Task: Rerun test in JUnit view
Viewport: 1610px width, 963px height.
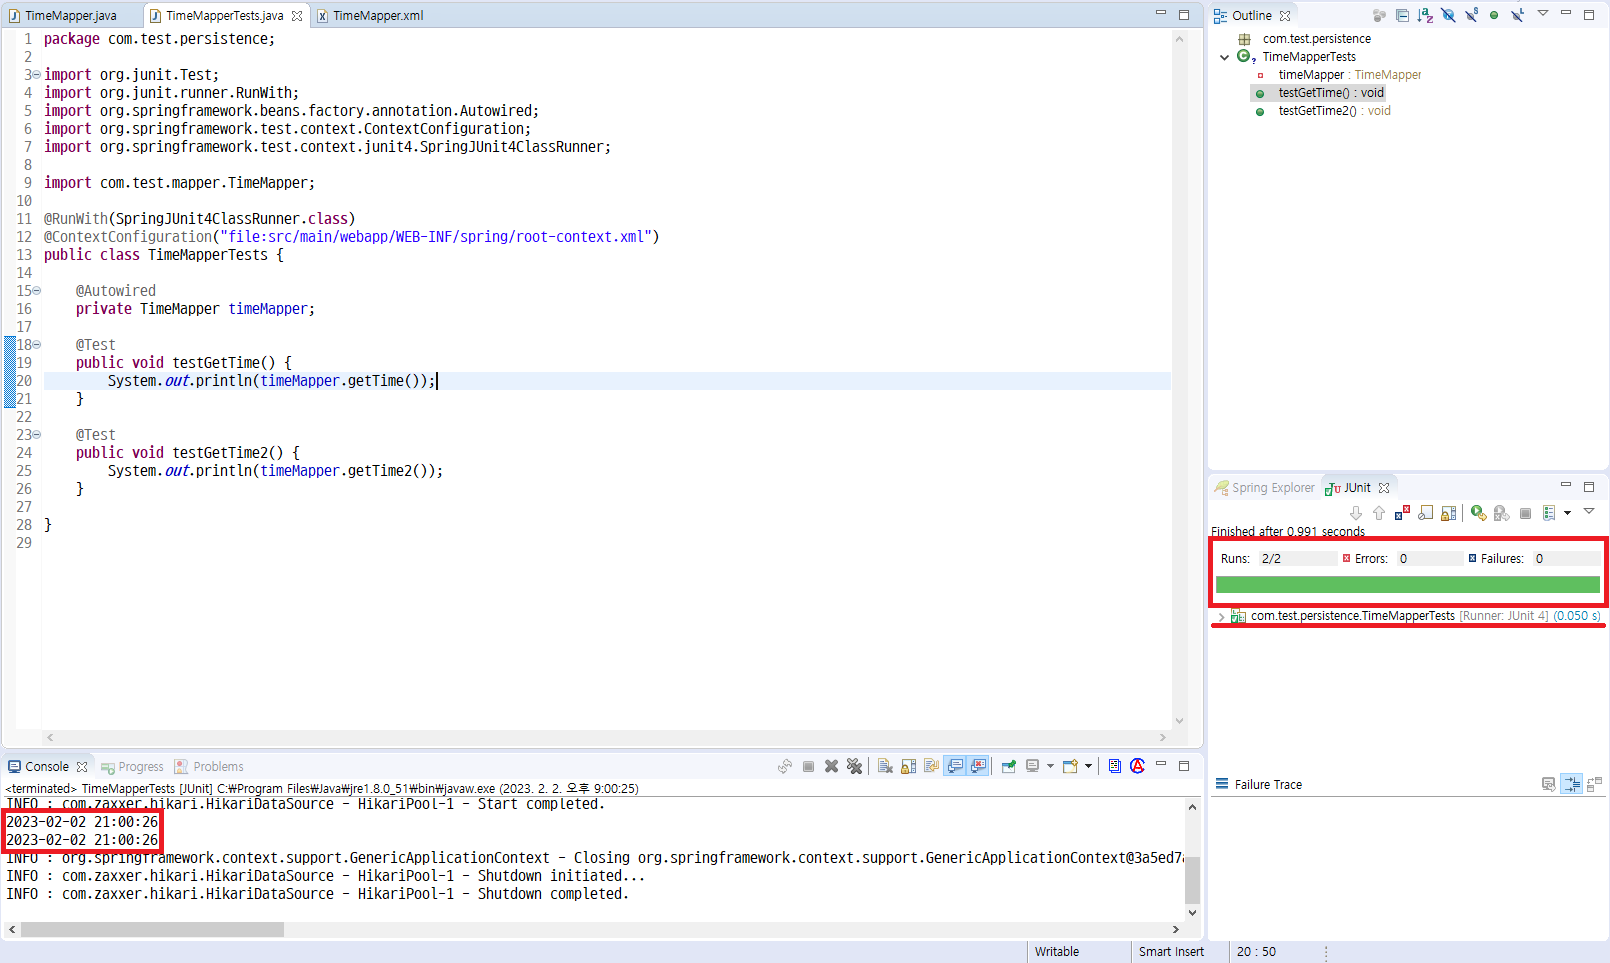Action: [1478, 513]
